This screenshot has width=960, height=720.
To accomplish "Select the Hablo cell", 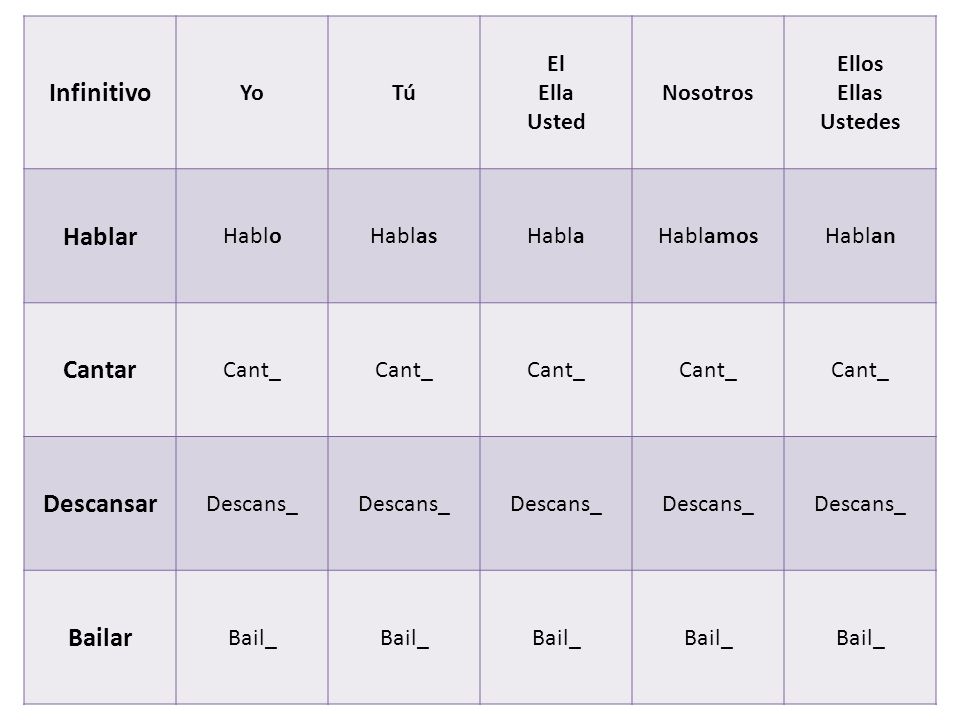I will coord(252,236).
